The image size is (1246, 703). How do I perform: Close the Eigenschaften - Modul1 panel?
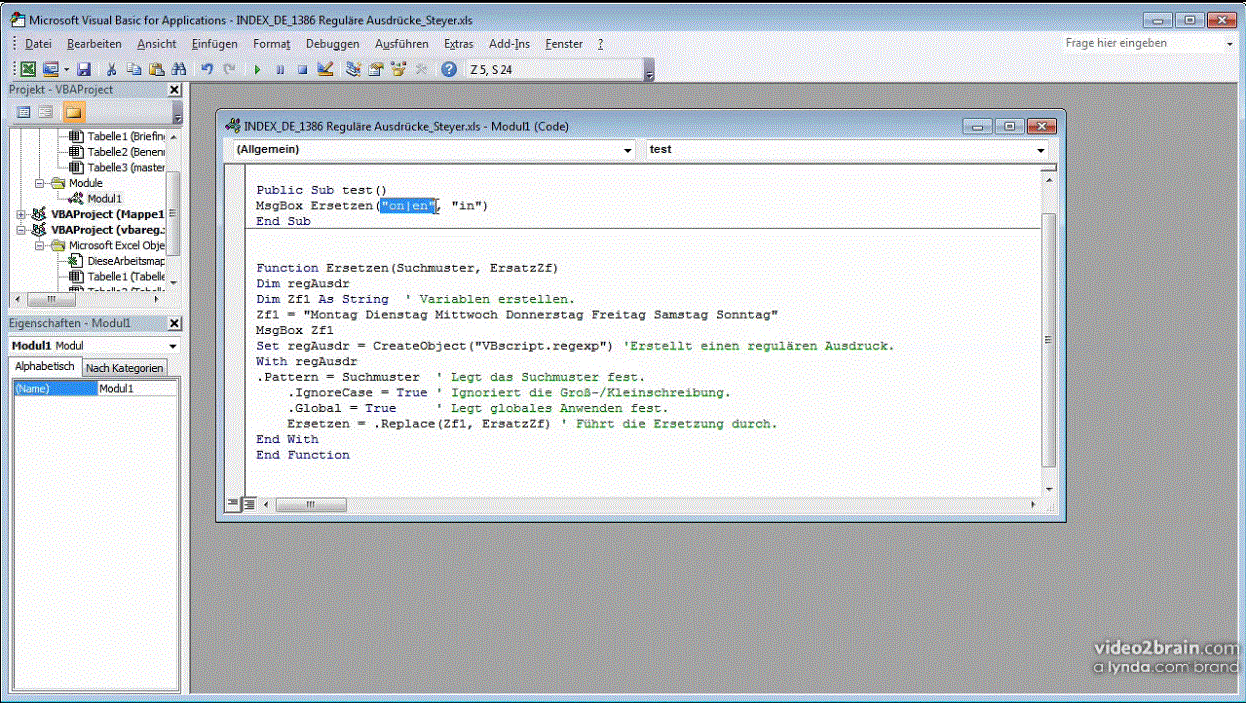(x=174, y=324)
